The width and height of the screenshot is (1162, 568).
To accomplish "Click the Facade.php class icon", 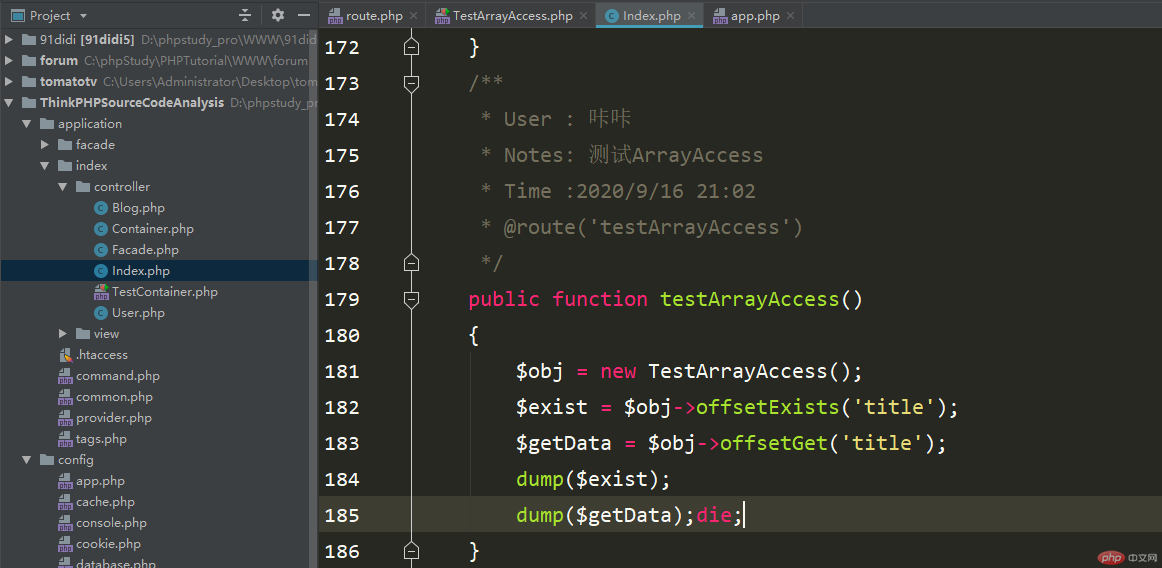I will tap(101, 250).
